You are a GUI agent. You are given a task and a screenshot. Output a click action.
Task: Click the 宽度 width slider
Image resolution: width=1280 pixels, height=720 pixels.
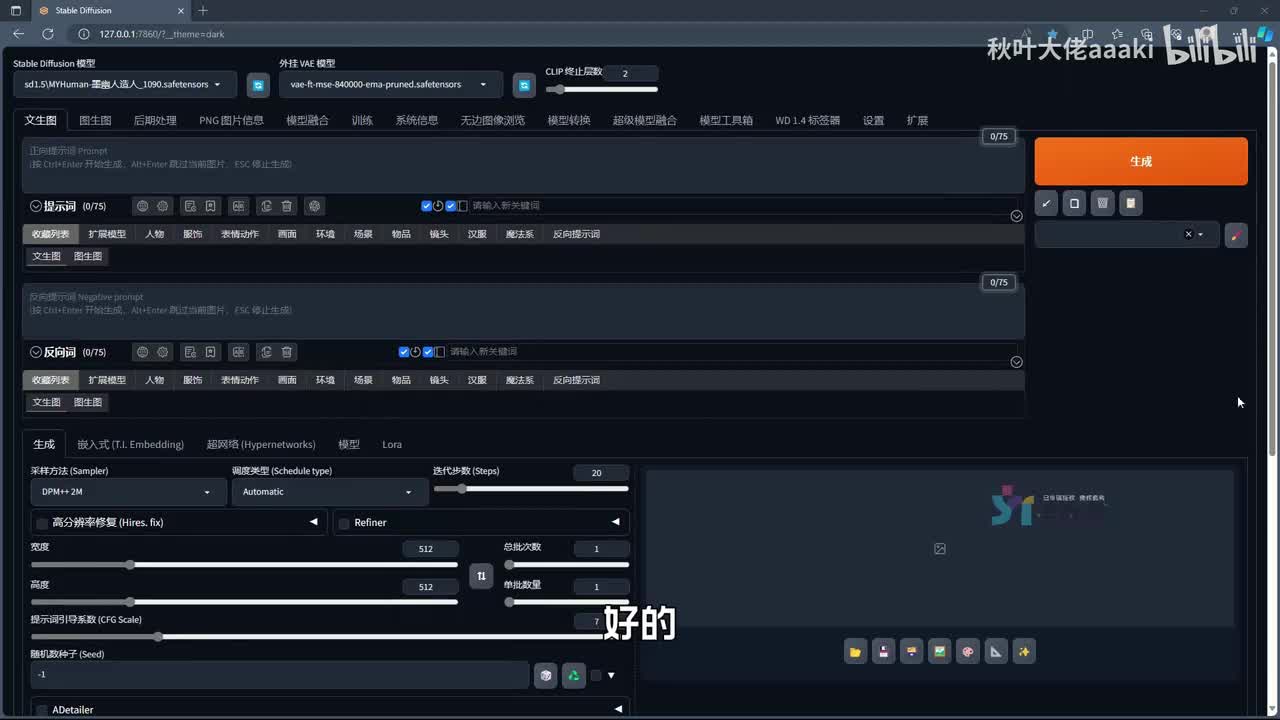pos(244,565)
